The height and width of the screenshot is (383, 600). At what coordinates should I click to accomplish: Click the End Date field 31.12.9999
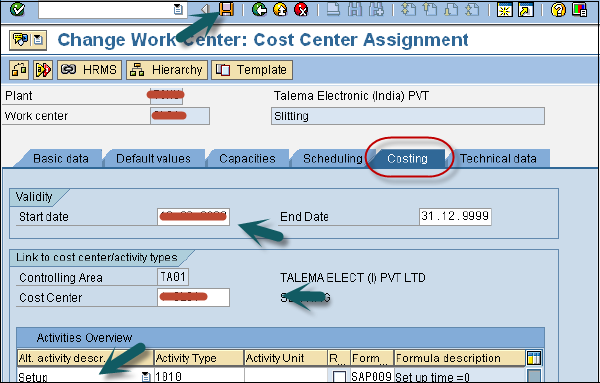click(455, 217)
